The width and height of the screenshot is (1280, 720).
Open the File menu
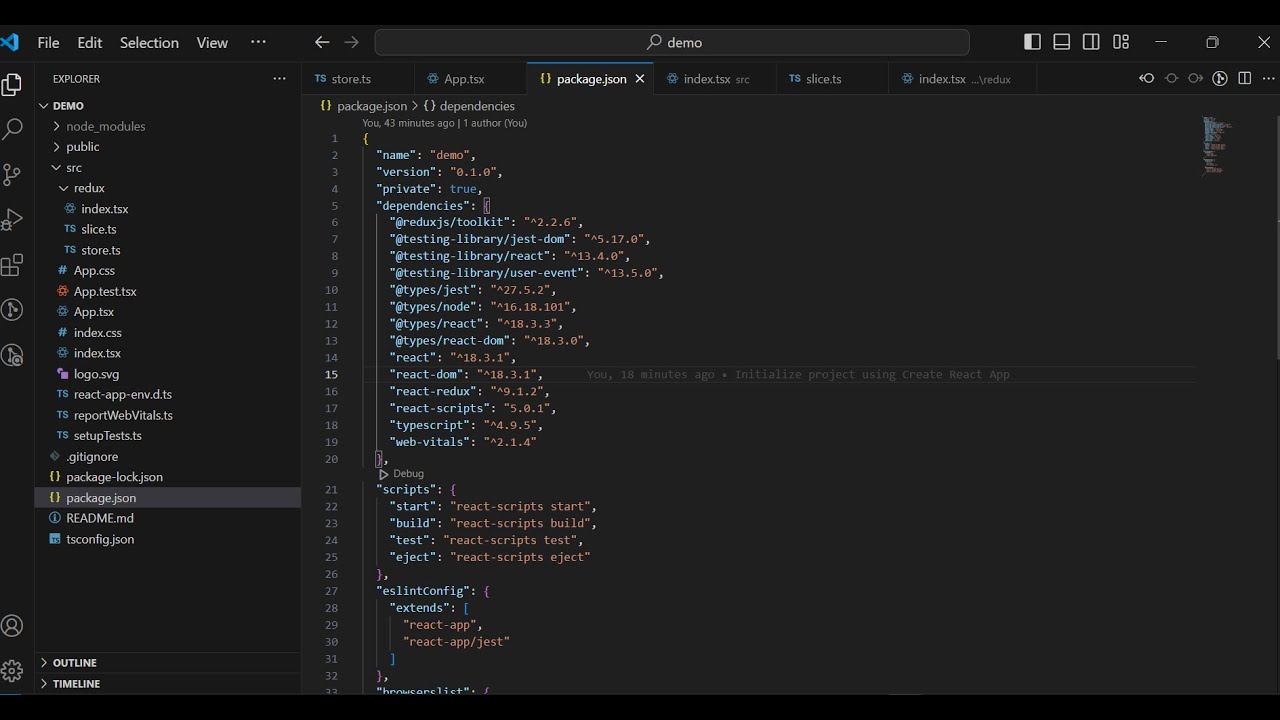(x=48, y=42)
